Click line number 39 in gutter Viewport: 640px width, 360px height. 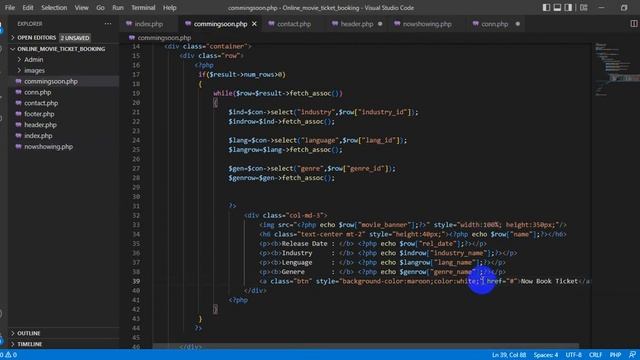click(x=136, y=281)
